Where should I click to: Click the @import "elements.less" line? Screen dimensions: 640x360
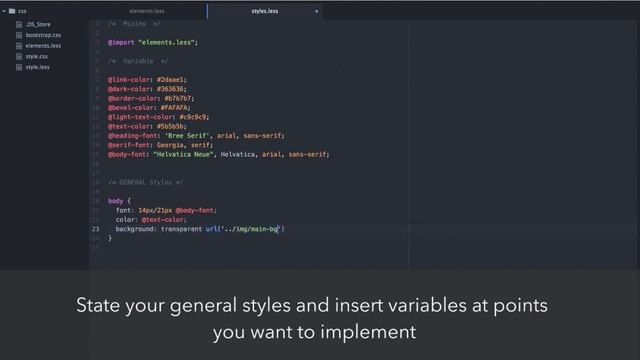153,42
